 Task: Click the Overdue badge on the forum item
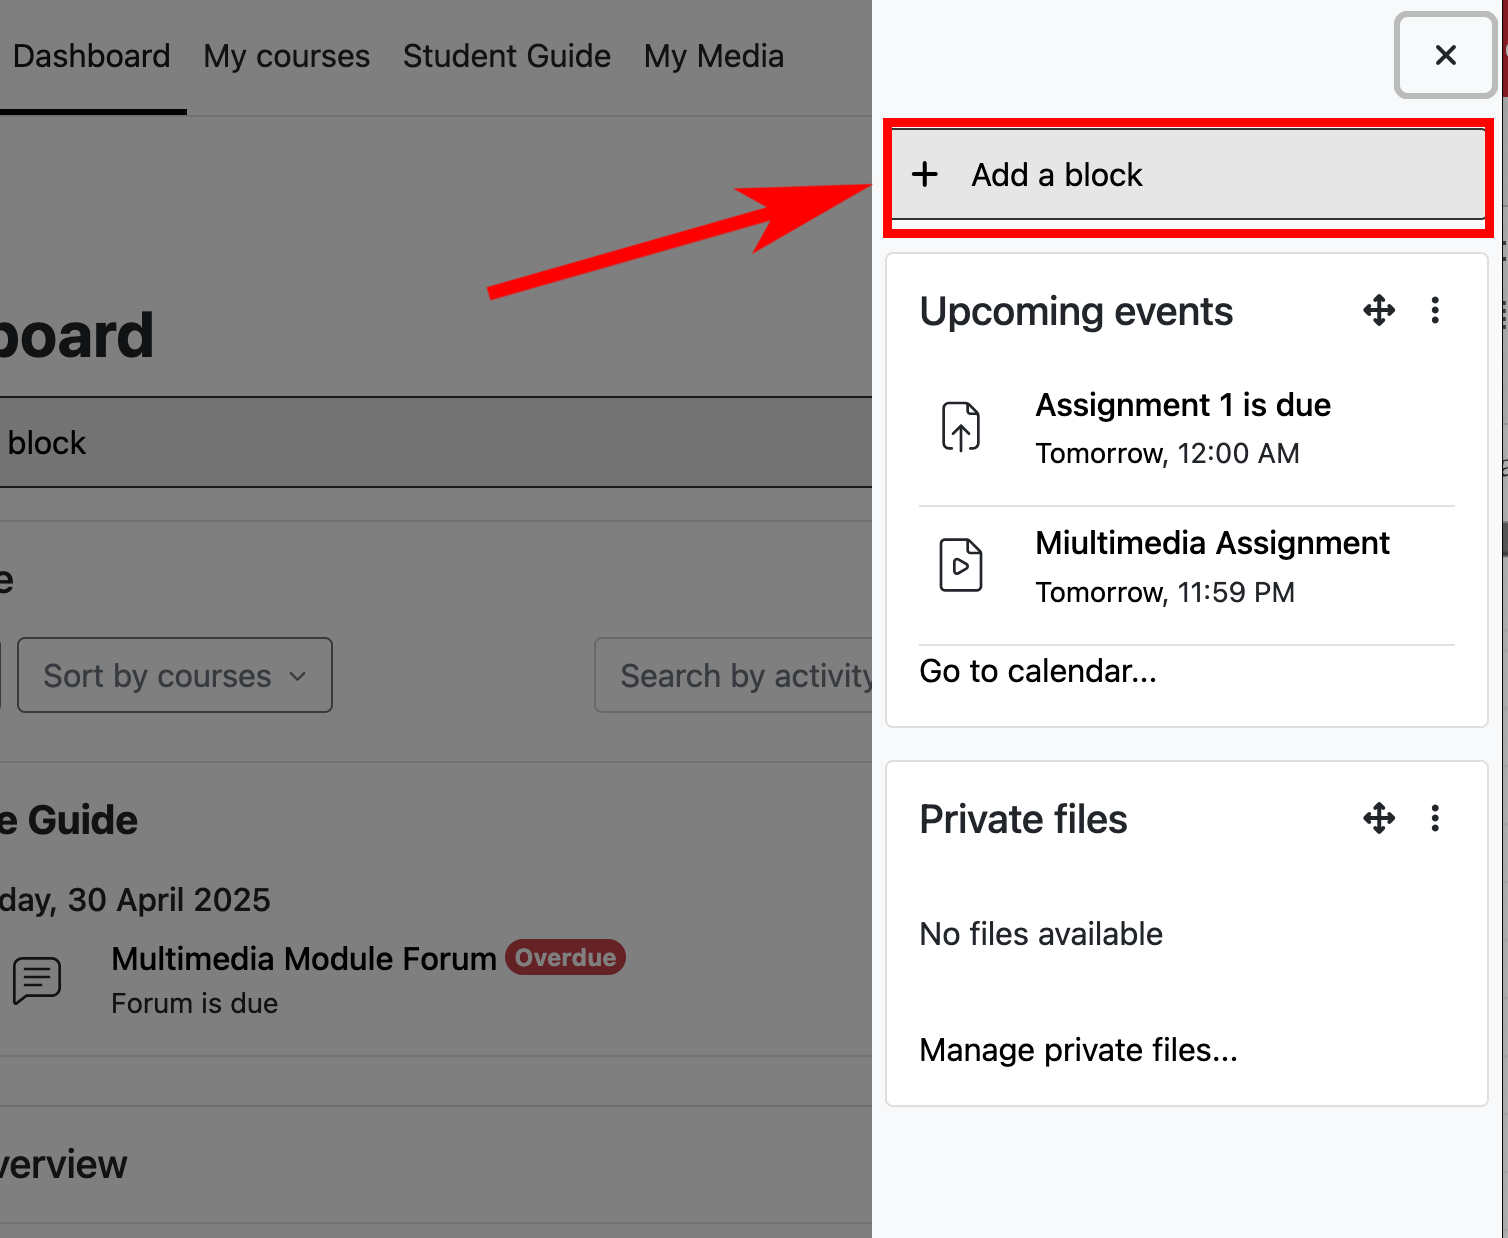[565, 957]
